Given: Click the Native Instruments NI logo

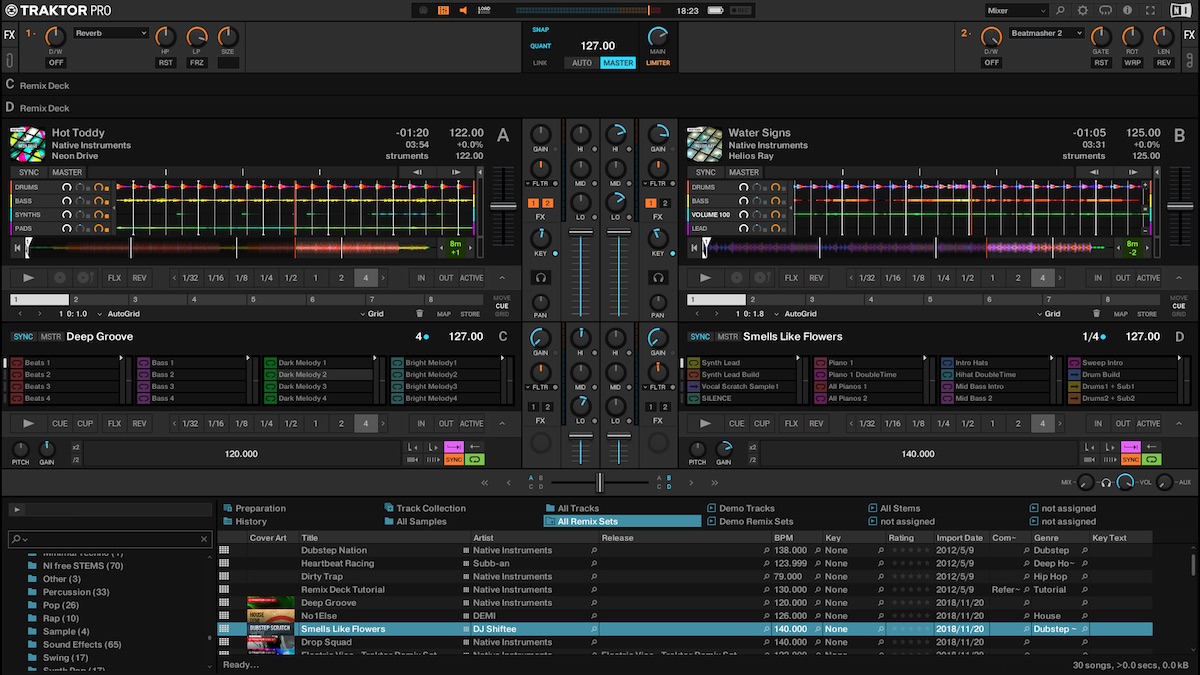Looking at the screenshot, I should coord(1181,10).
